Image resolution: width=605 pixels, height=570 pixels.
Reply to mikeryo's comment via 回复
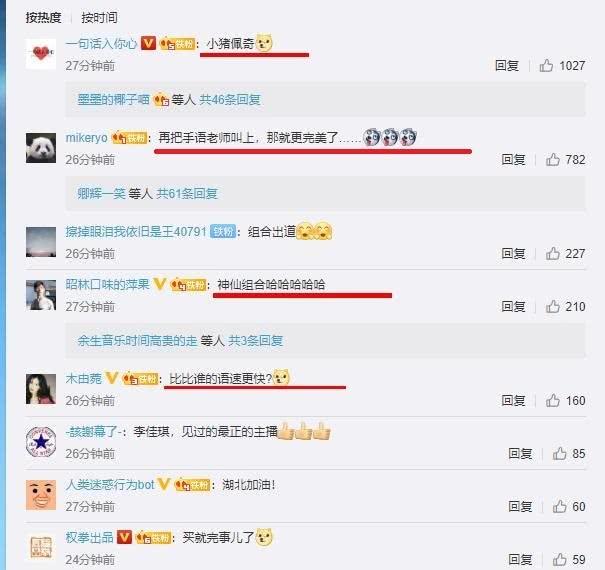point(513,159)
